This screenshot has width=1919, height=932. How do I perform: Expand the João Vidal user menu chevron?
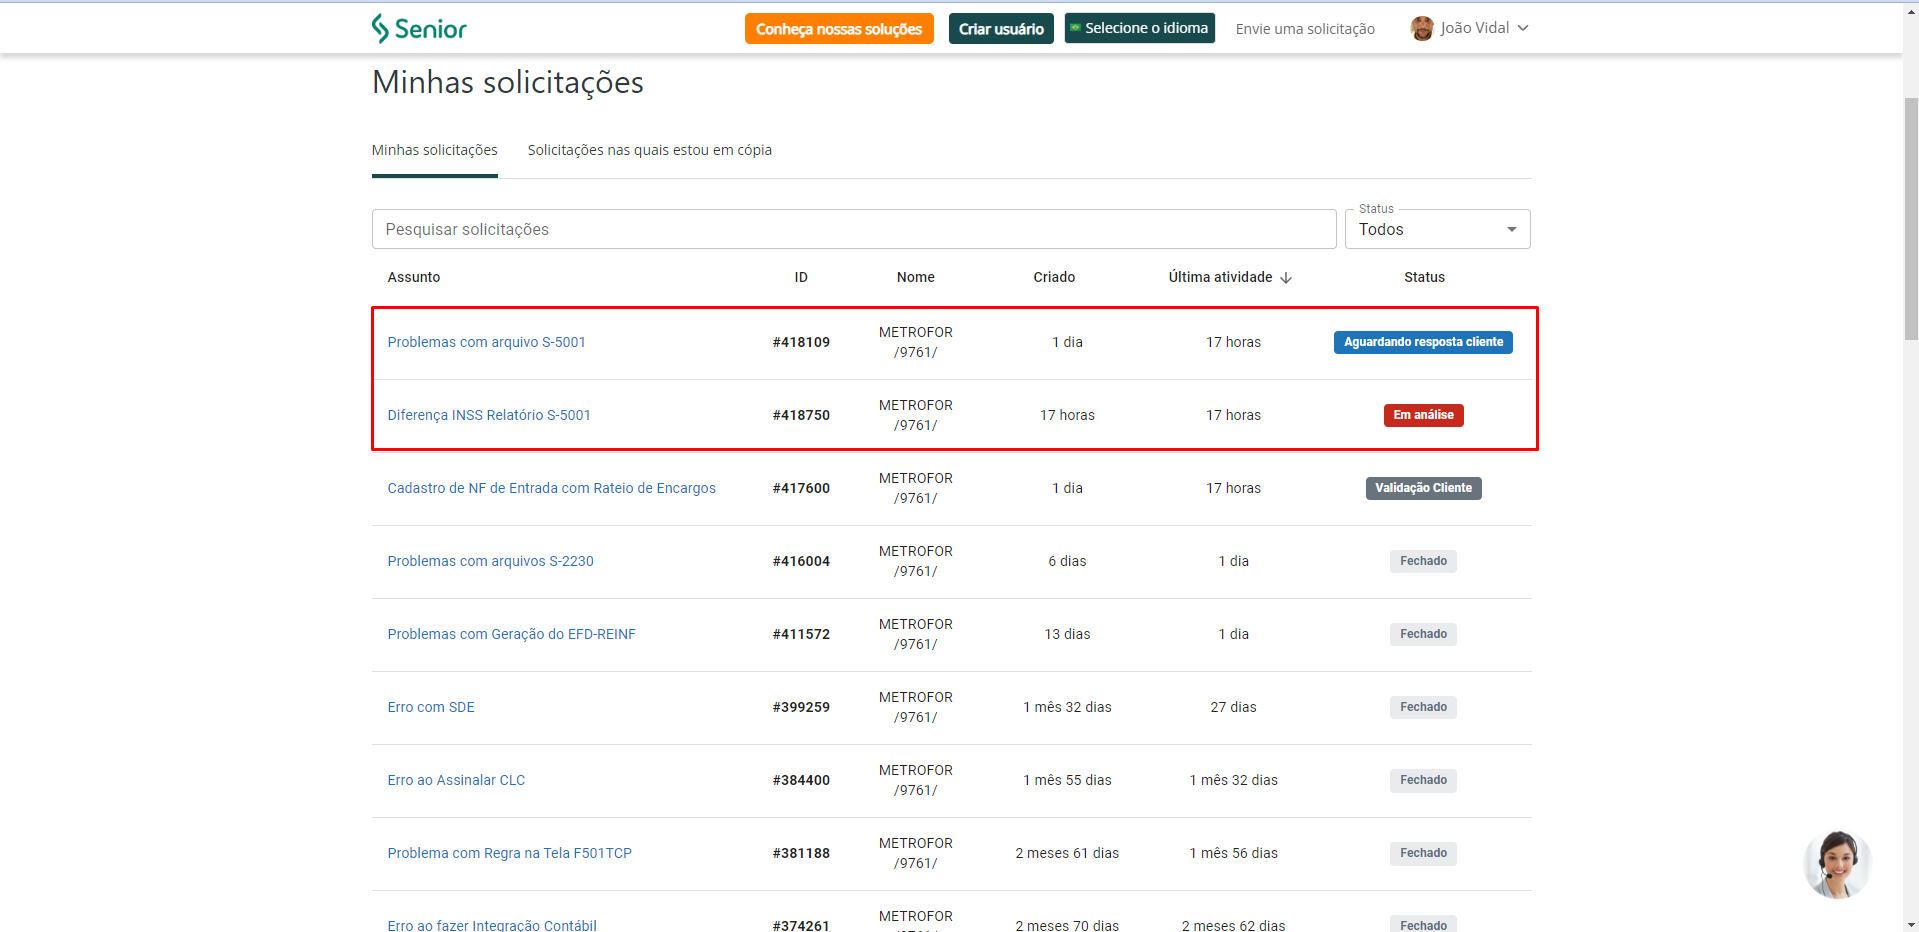(1523, 28)
